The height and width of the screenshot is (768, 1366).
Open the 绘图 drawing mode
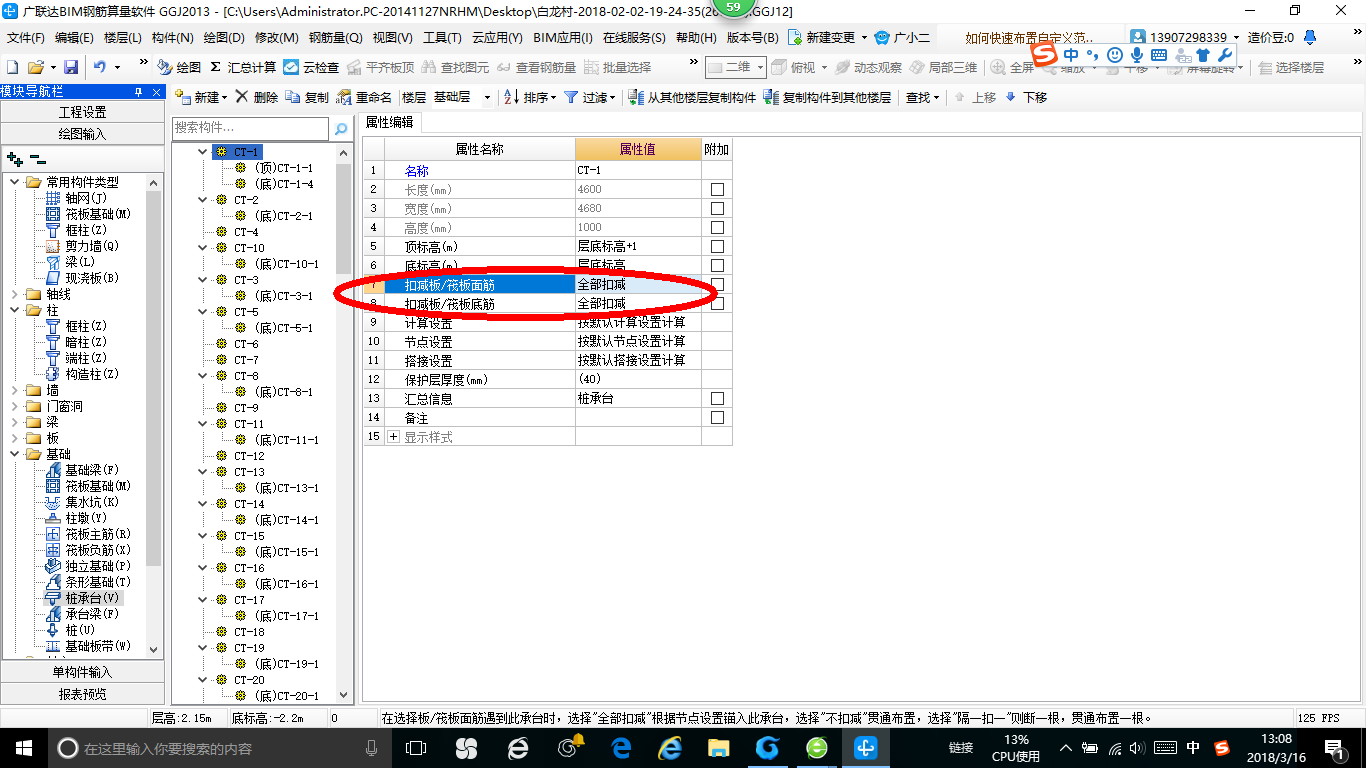[x=179, y=67]
